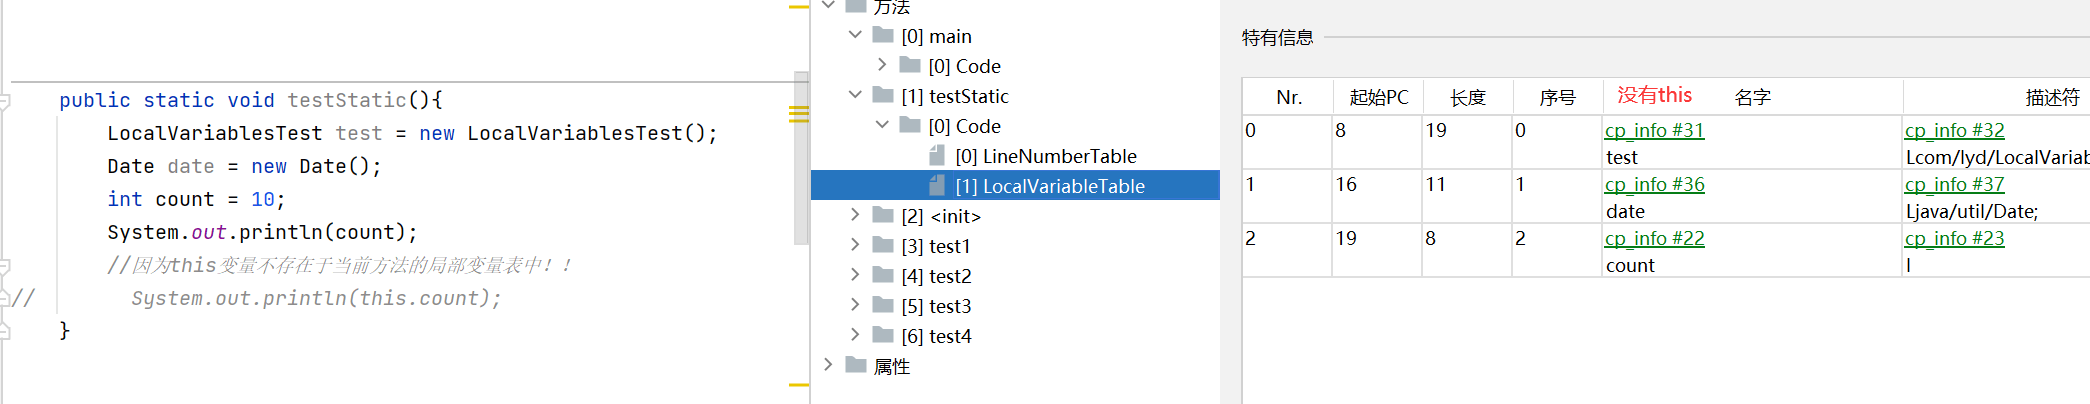Click the 'Ljava/util/Date;' descriptor cell
This screenshot has height=404, width=2090.
pyautogui.click(x=1972, y=211)
